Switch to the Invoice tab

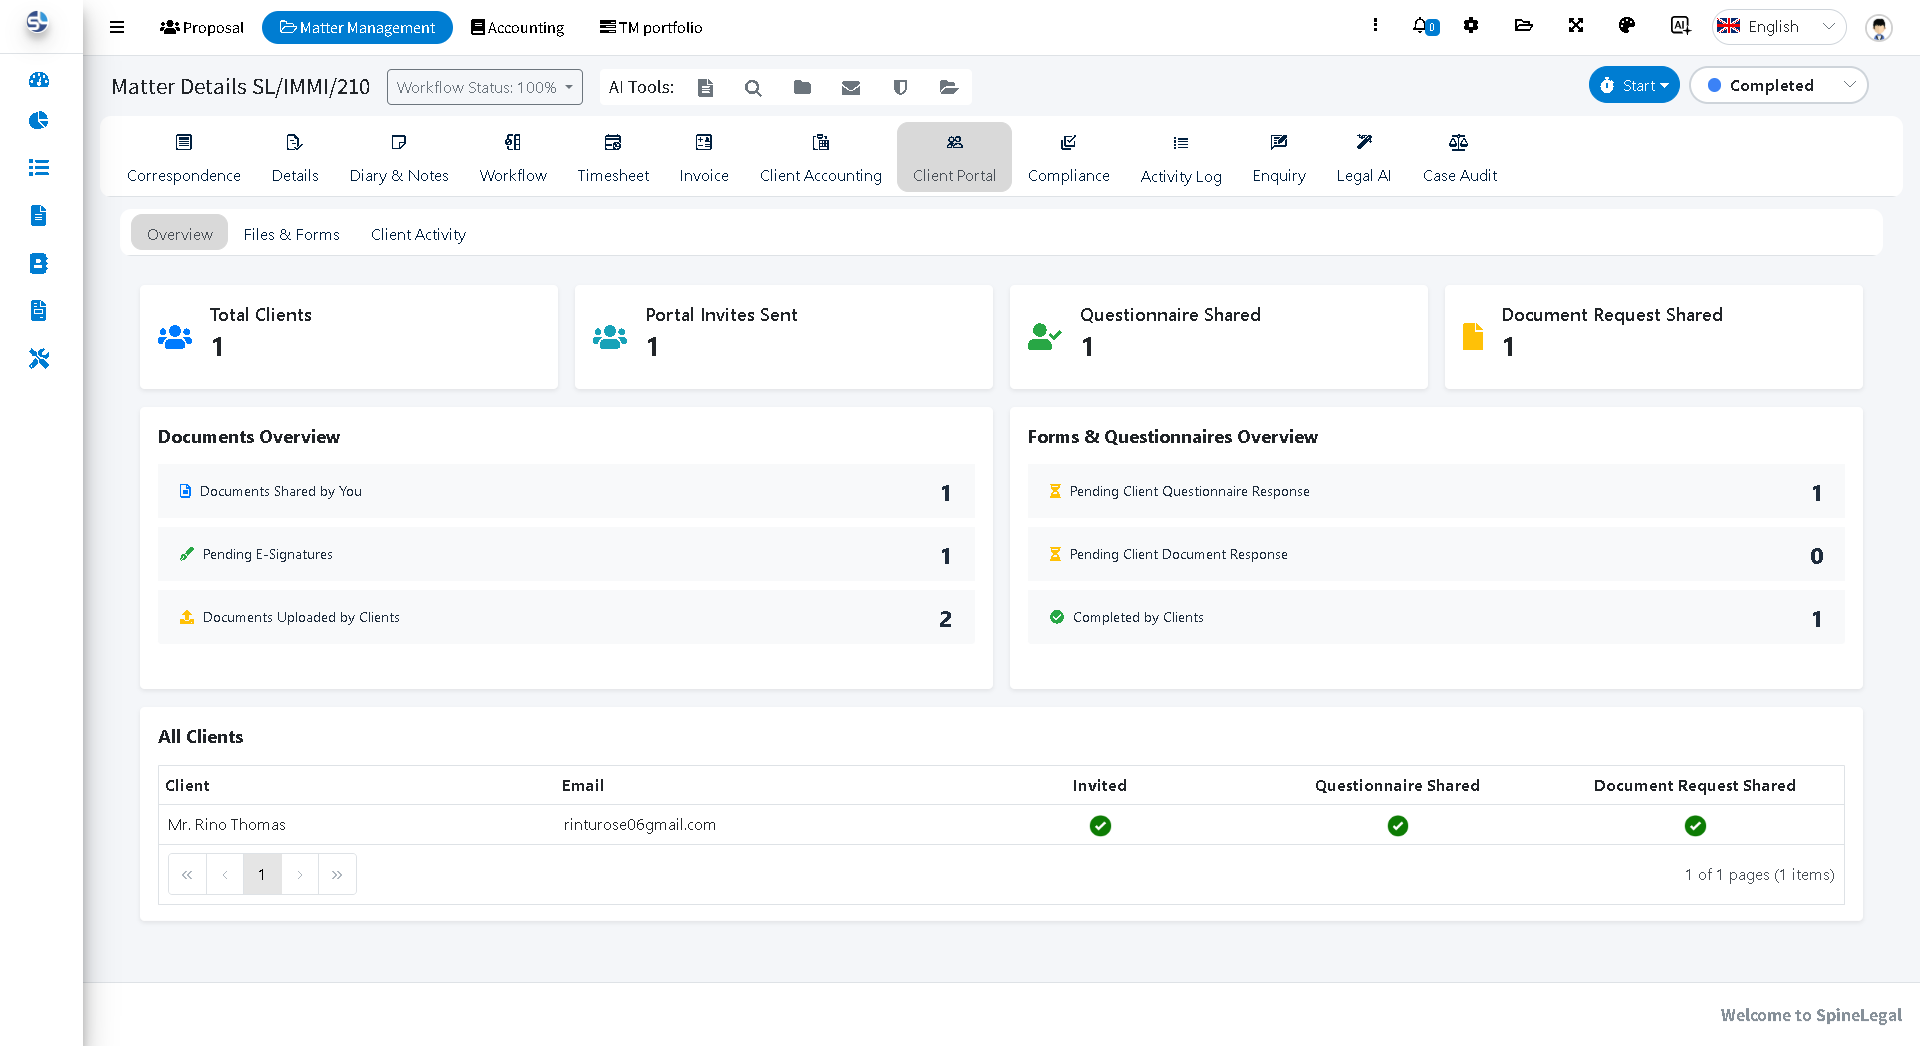click(704, 158)
